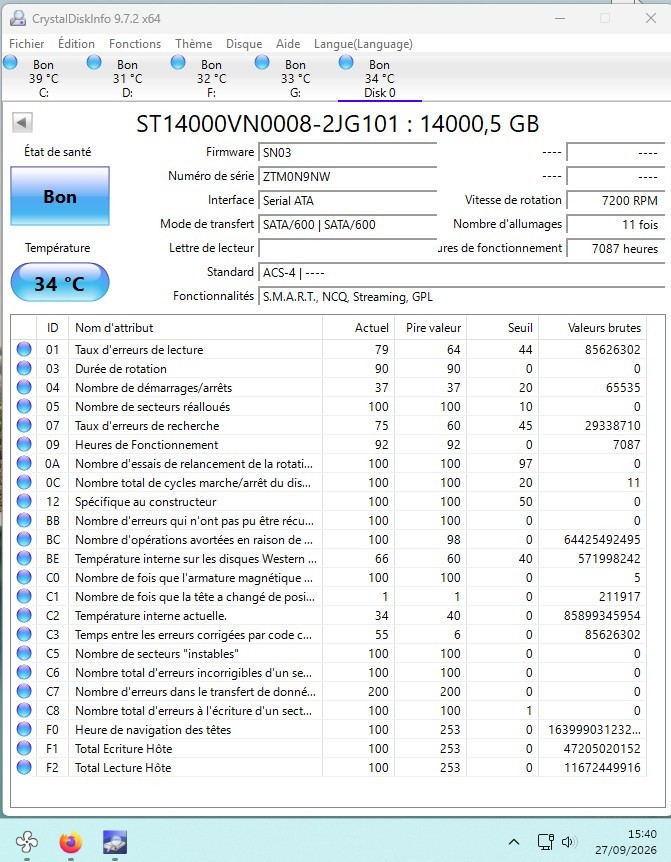Click status icon for attribute BB
This screenshot has width=671, height=862.
point(24,520)
